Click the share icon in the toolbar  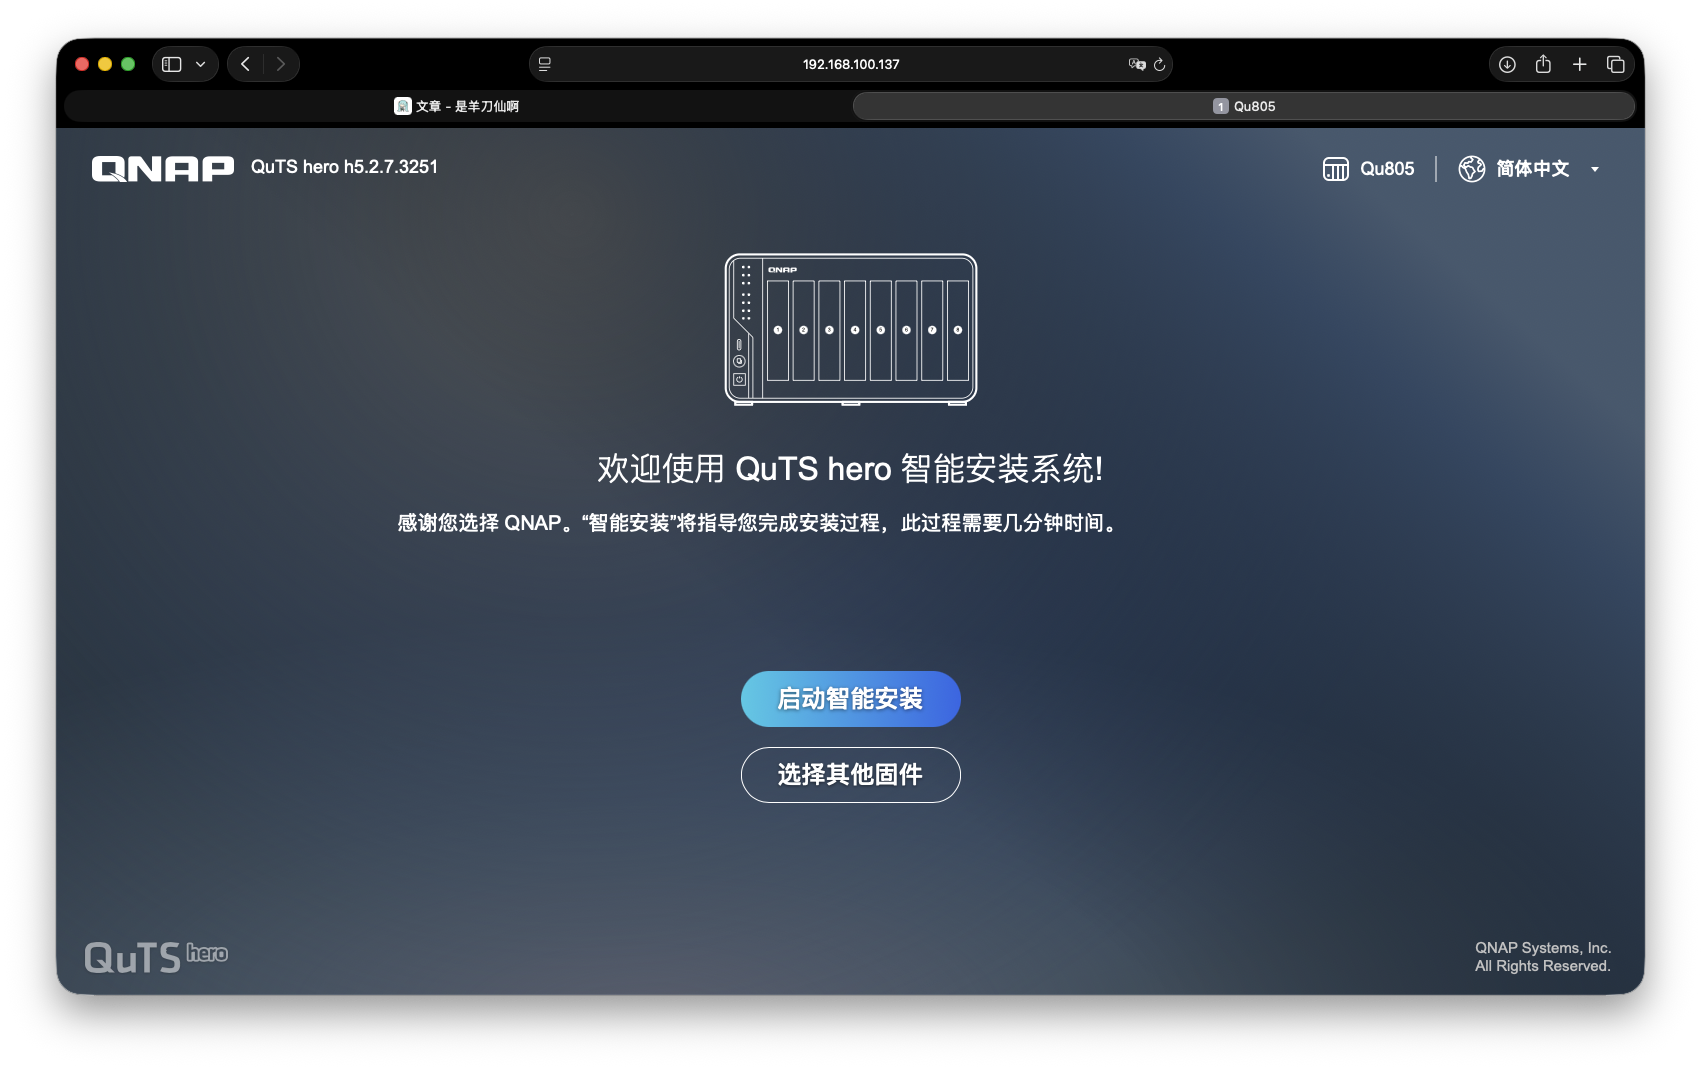1543,64
